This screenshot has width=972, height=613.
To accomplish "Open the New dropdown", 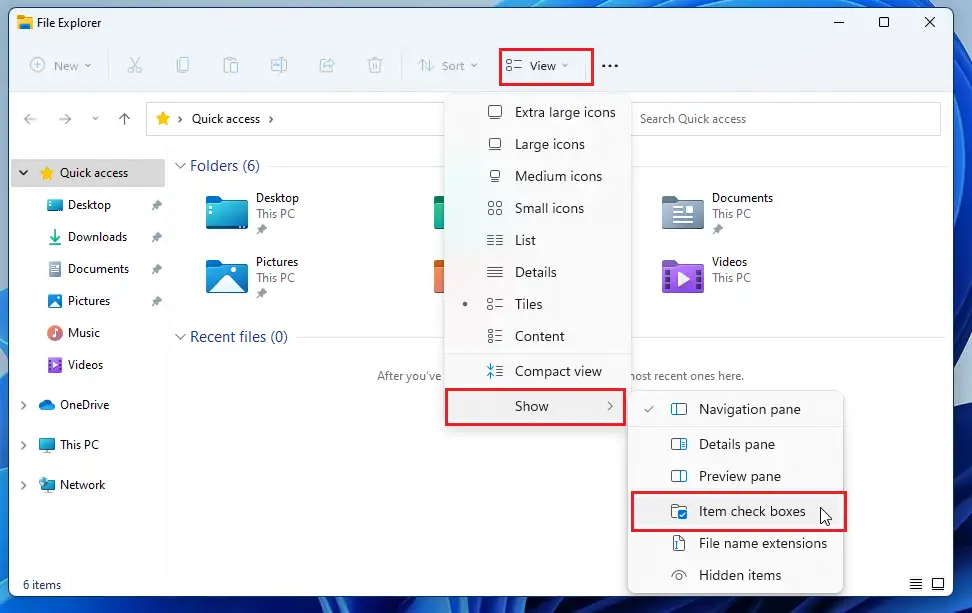I will coord(61,66).
